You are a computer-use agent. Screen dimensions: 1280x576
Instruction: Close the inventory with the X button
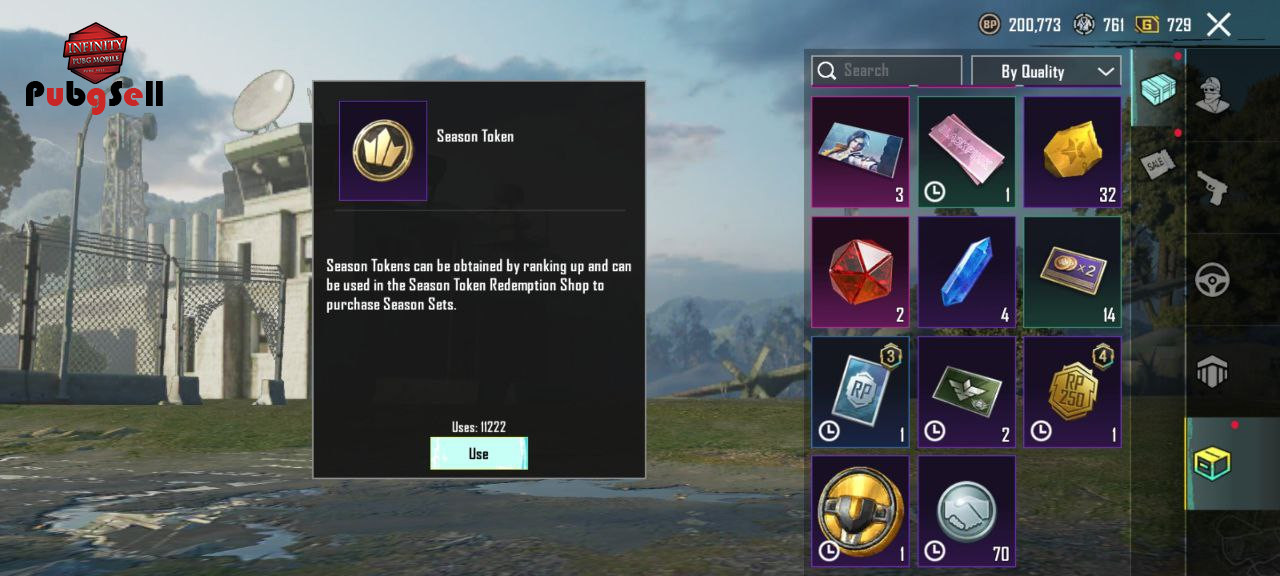pyautogui.click(x=1218, y=24)
